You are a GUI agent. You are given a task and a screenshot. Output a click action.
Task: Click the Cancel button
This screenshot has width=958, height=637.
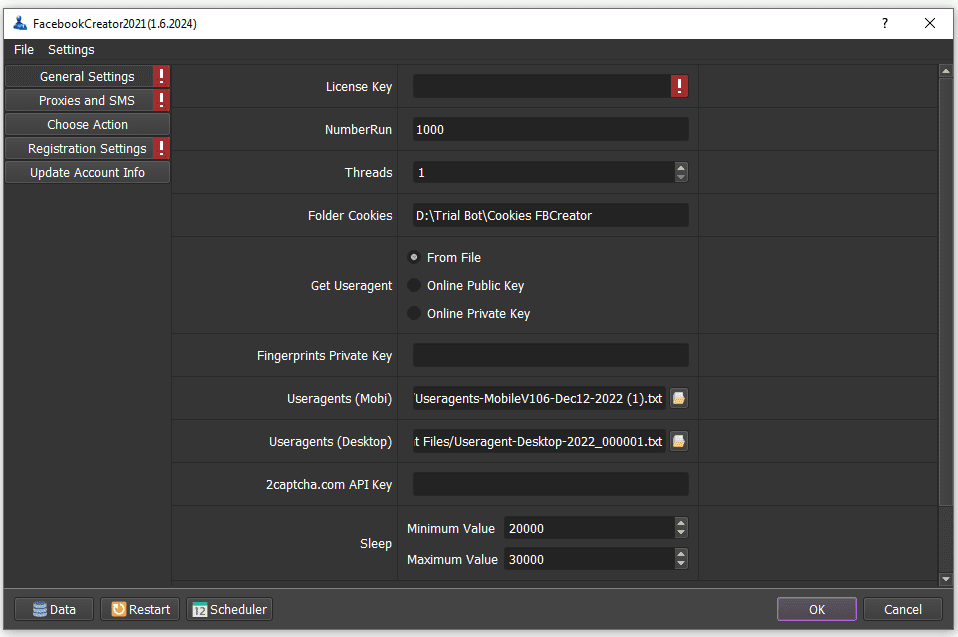tap(902, 609)
